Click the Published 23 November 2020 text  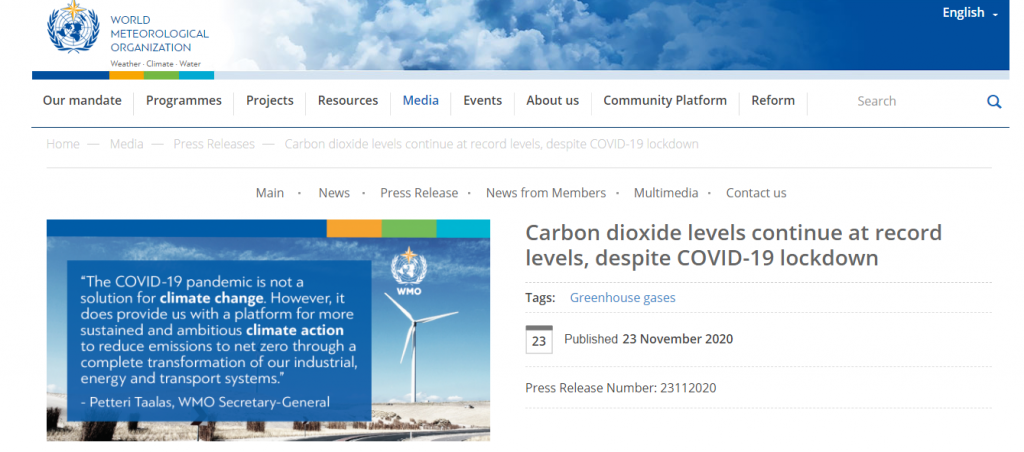[x=648, y=339]
